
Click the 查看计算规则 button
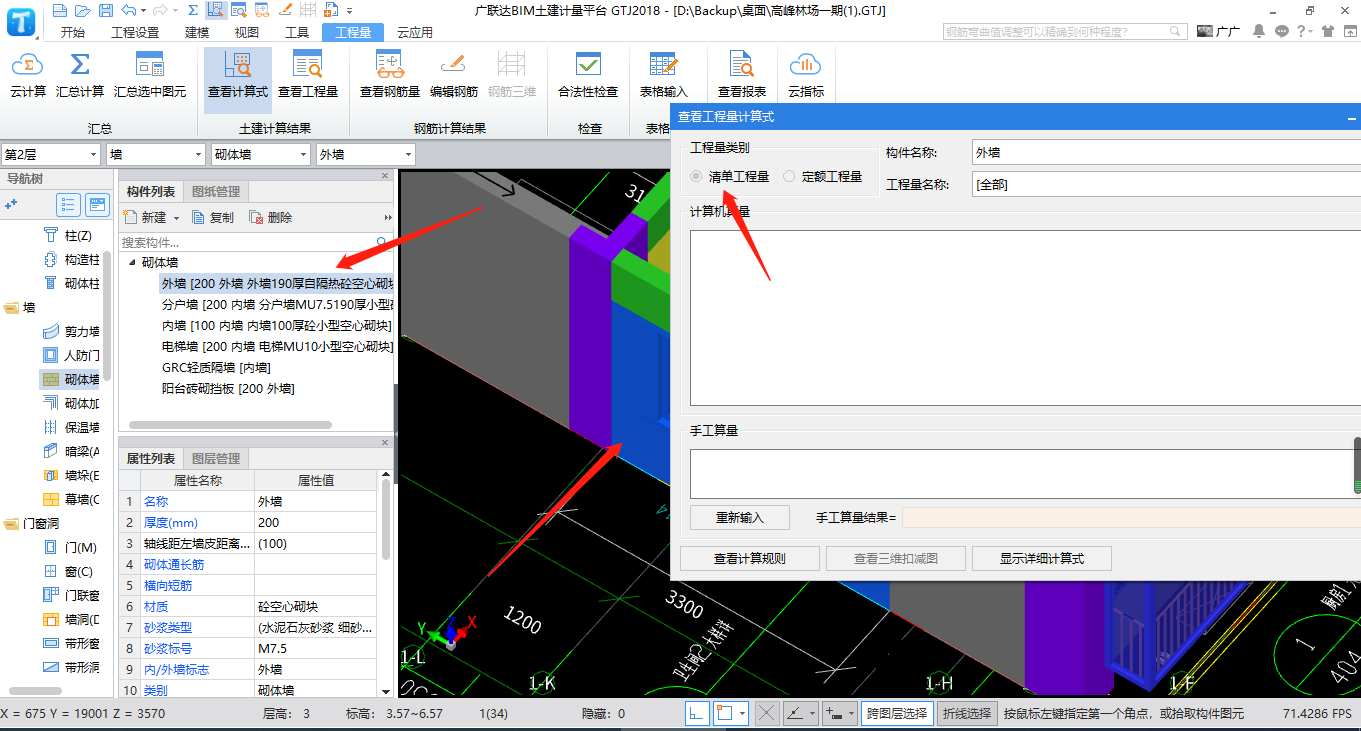click(750, 559)
